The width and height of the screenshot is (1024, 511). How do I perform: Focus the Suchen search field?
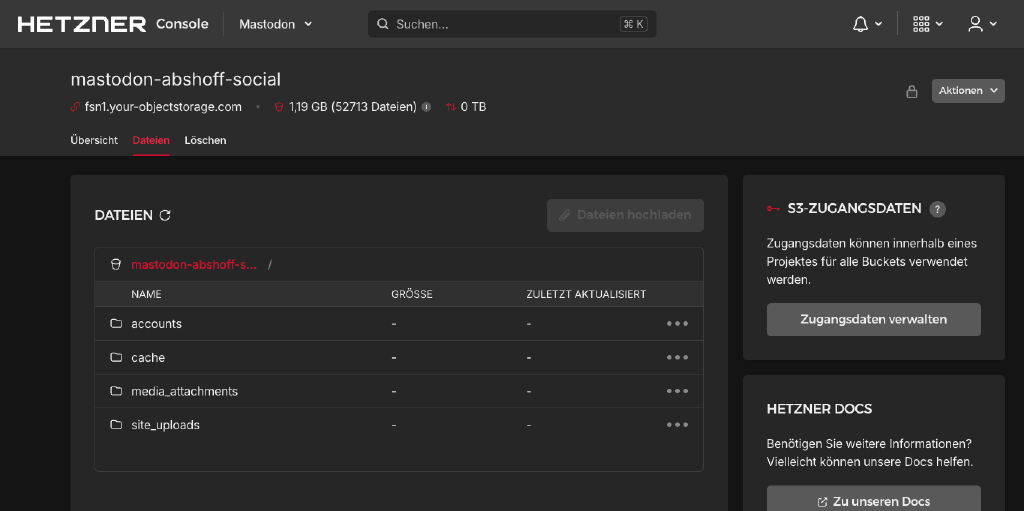pyautogui.click(x=512, y=24)
